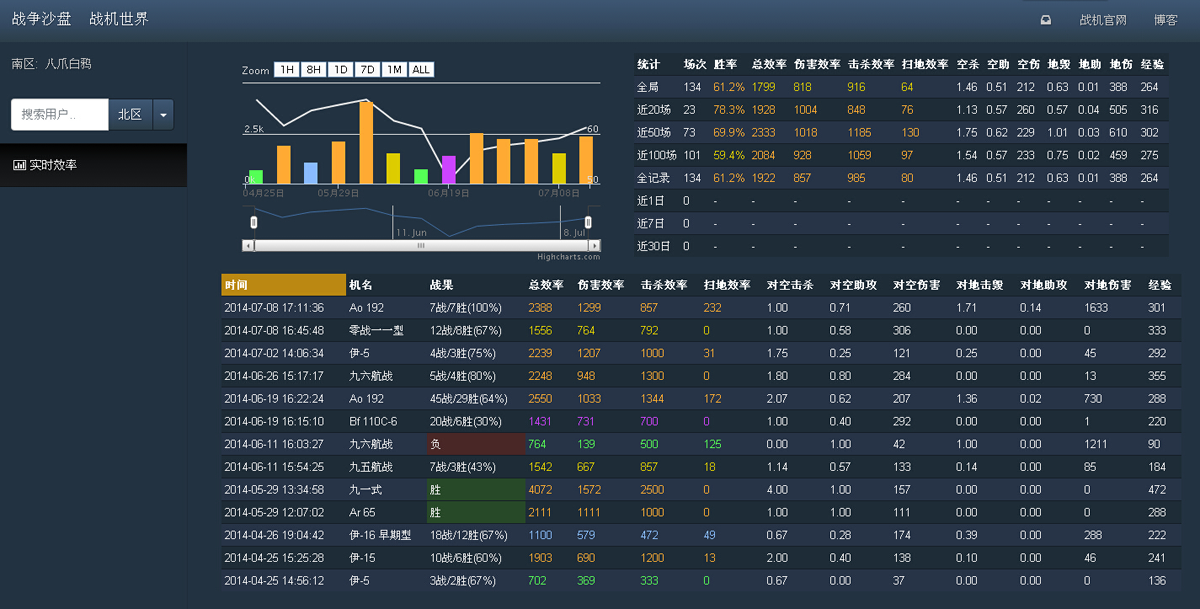Screen dimensions: 1200x609
Task: Click the right navigator range handle
Action: pos(588,221)
